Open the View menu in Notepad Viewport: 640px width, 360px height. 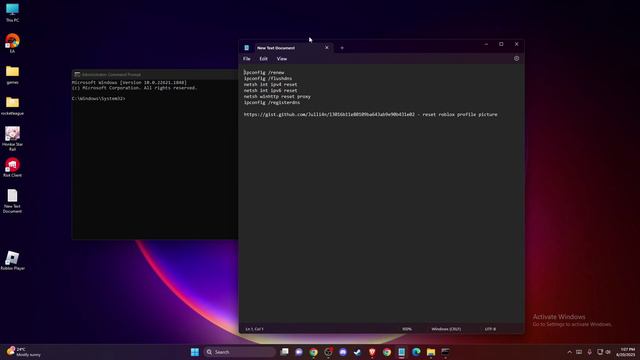[282, 59]
